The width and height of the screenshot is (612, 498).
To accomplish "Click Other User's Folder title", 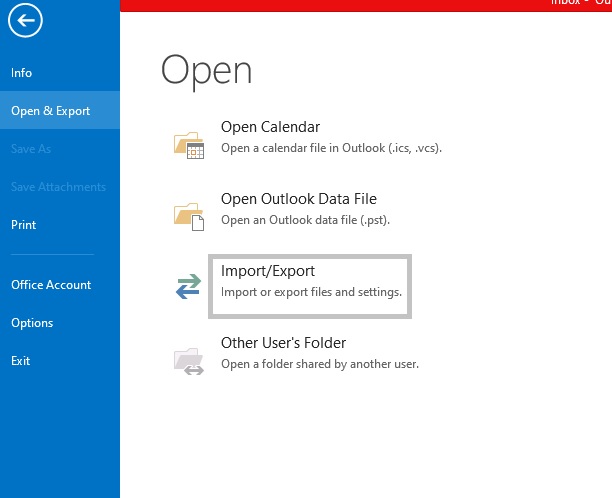I will point(283,343).
